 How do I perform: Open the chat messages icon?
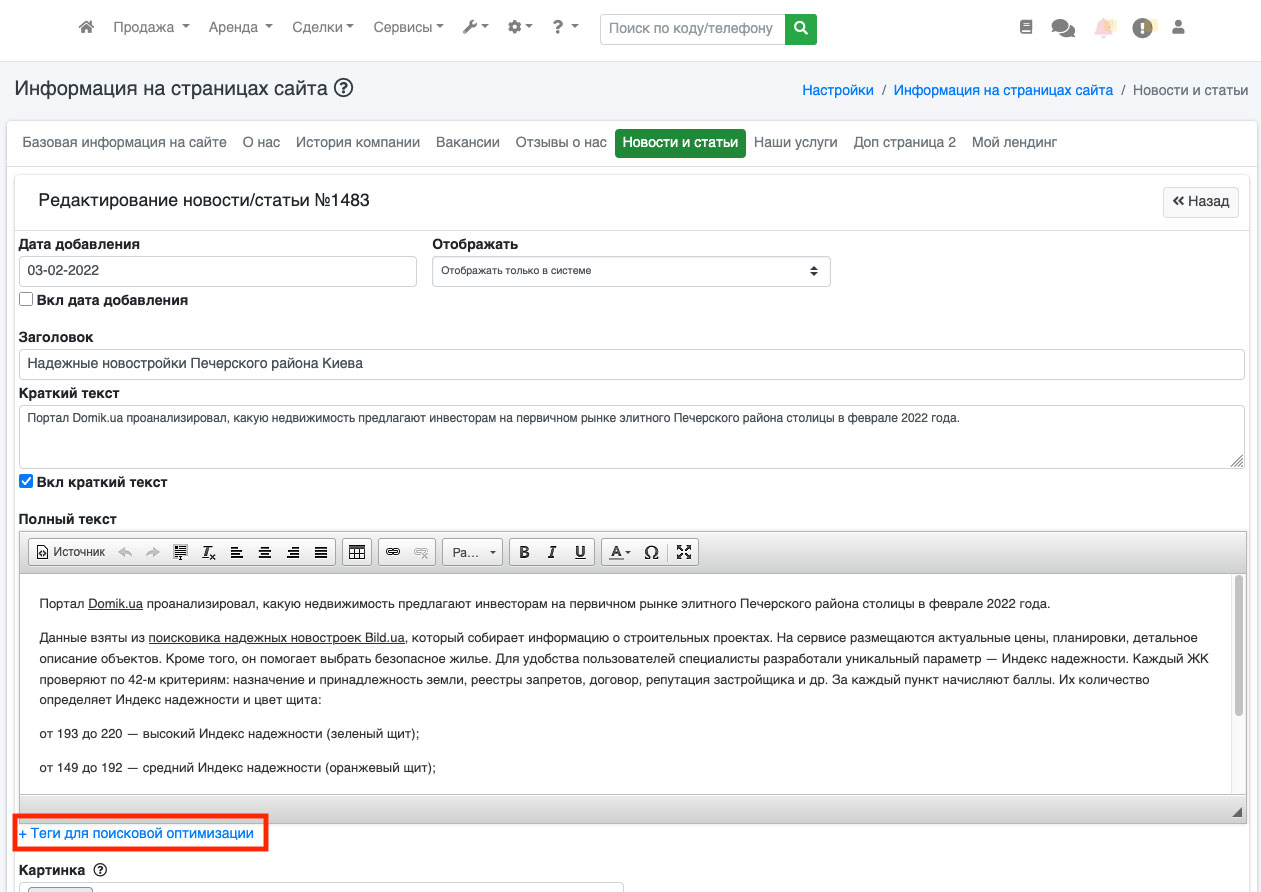(x=1062, y=29)
